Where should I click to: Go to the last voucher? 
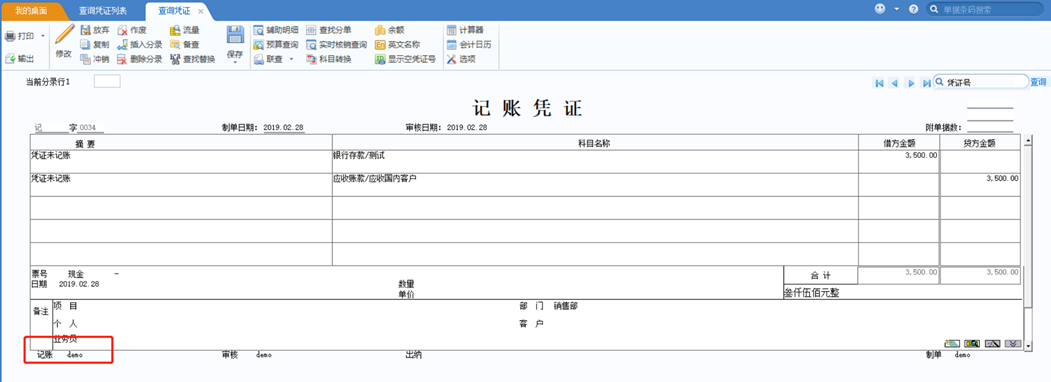coord(926,83)
